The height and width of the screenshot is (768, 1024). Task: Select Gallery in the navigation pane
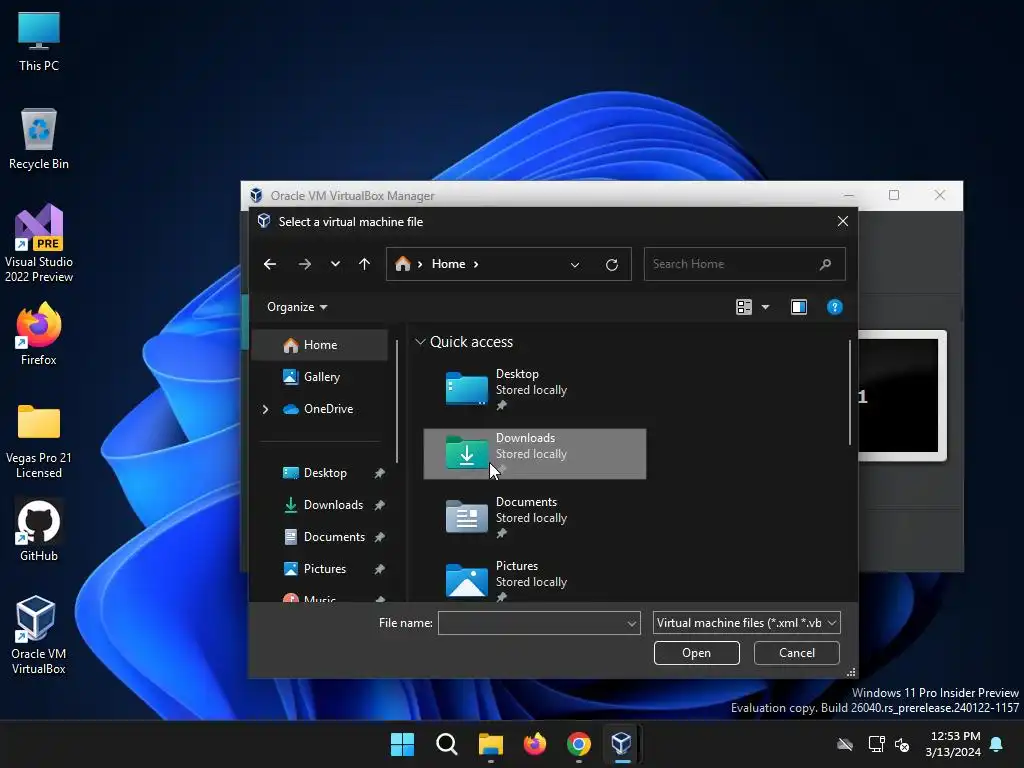pos(320,377)
